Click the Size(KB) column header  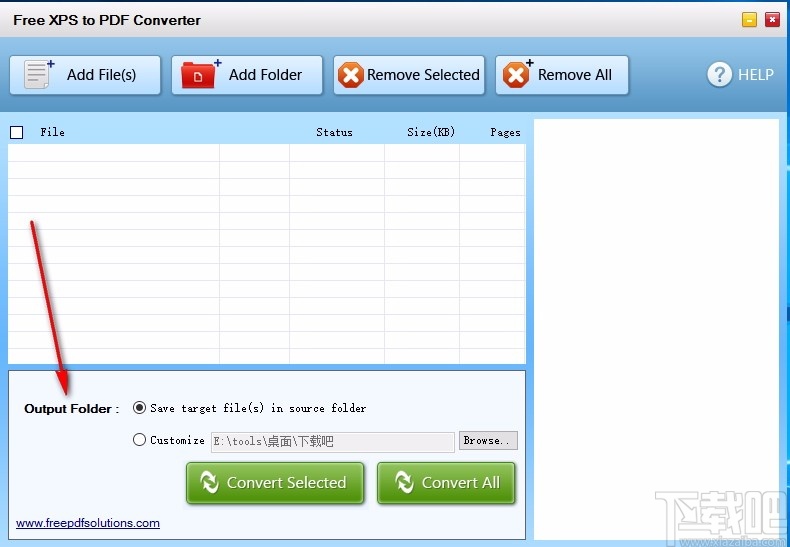coord(431,132)
